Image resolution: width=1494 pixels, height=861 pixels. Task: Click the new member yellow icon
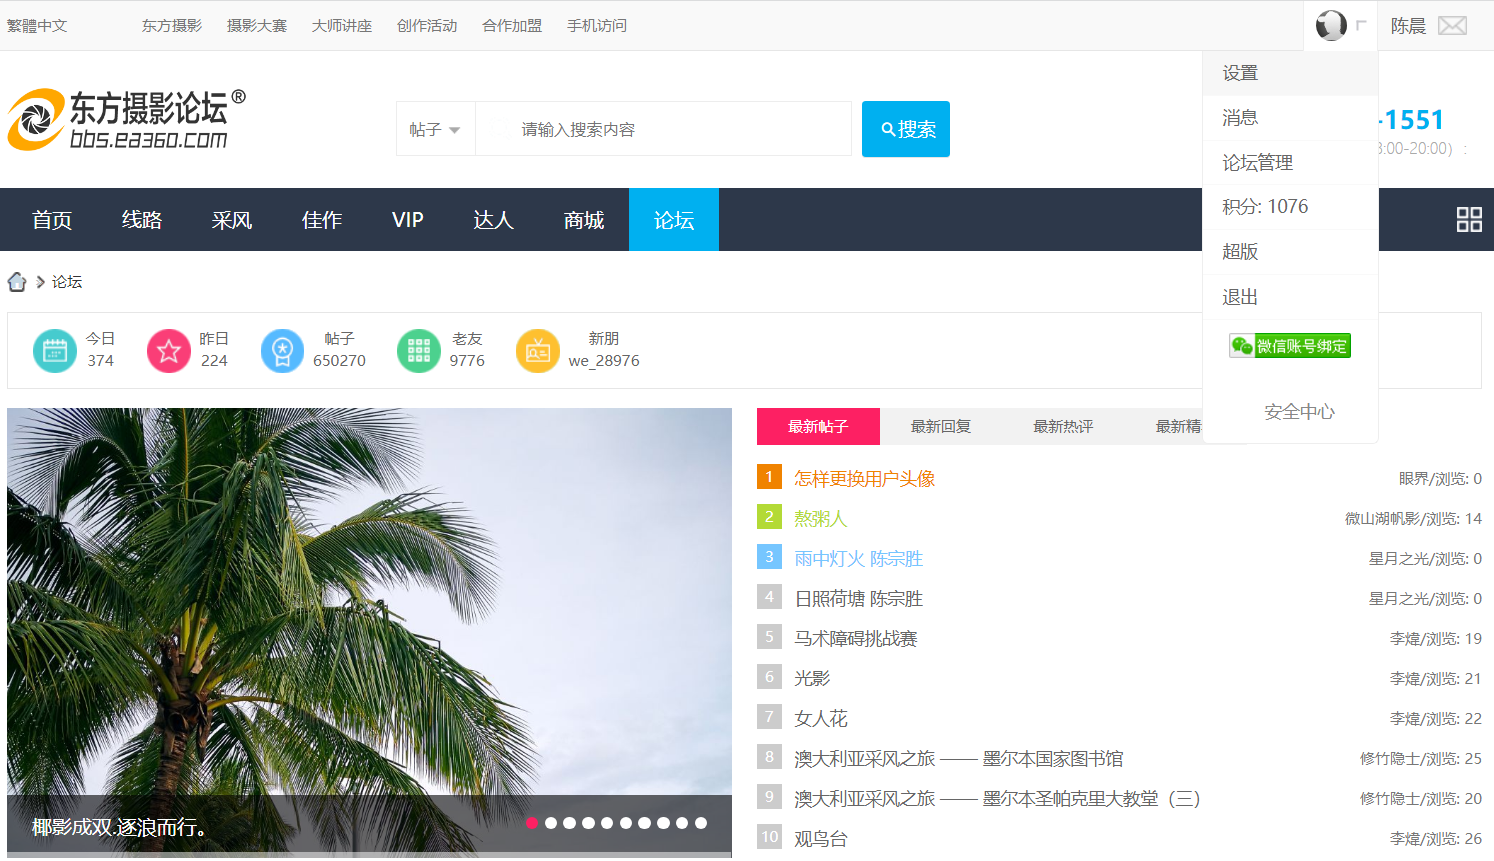point(537,351)
